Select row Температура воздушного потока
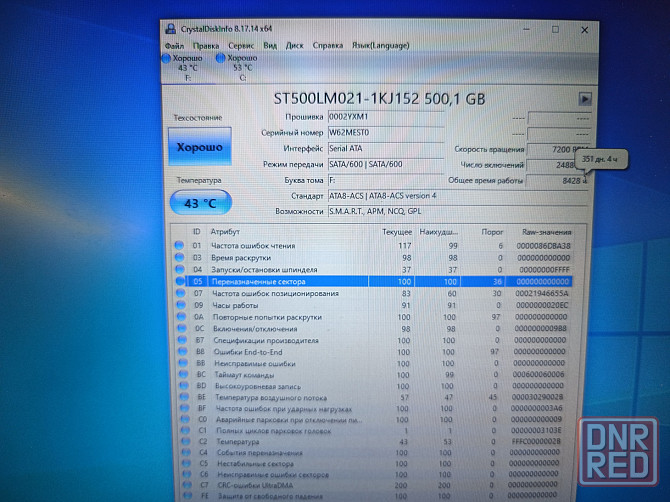This screenshot has width=670, height=502. click(x=374, y=397)
